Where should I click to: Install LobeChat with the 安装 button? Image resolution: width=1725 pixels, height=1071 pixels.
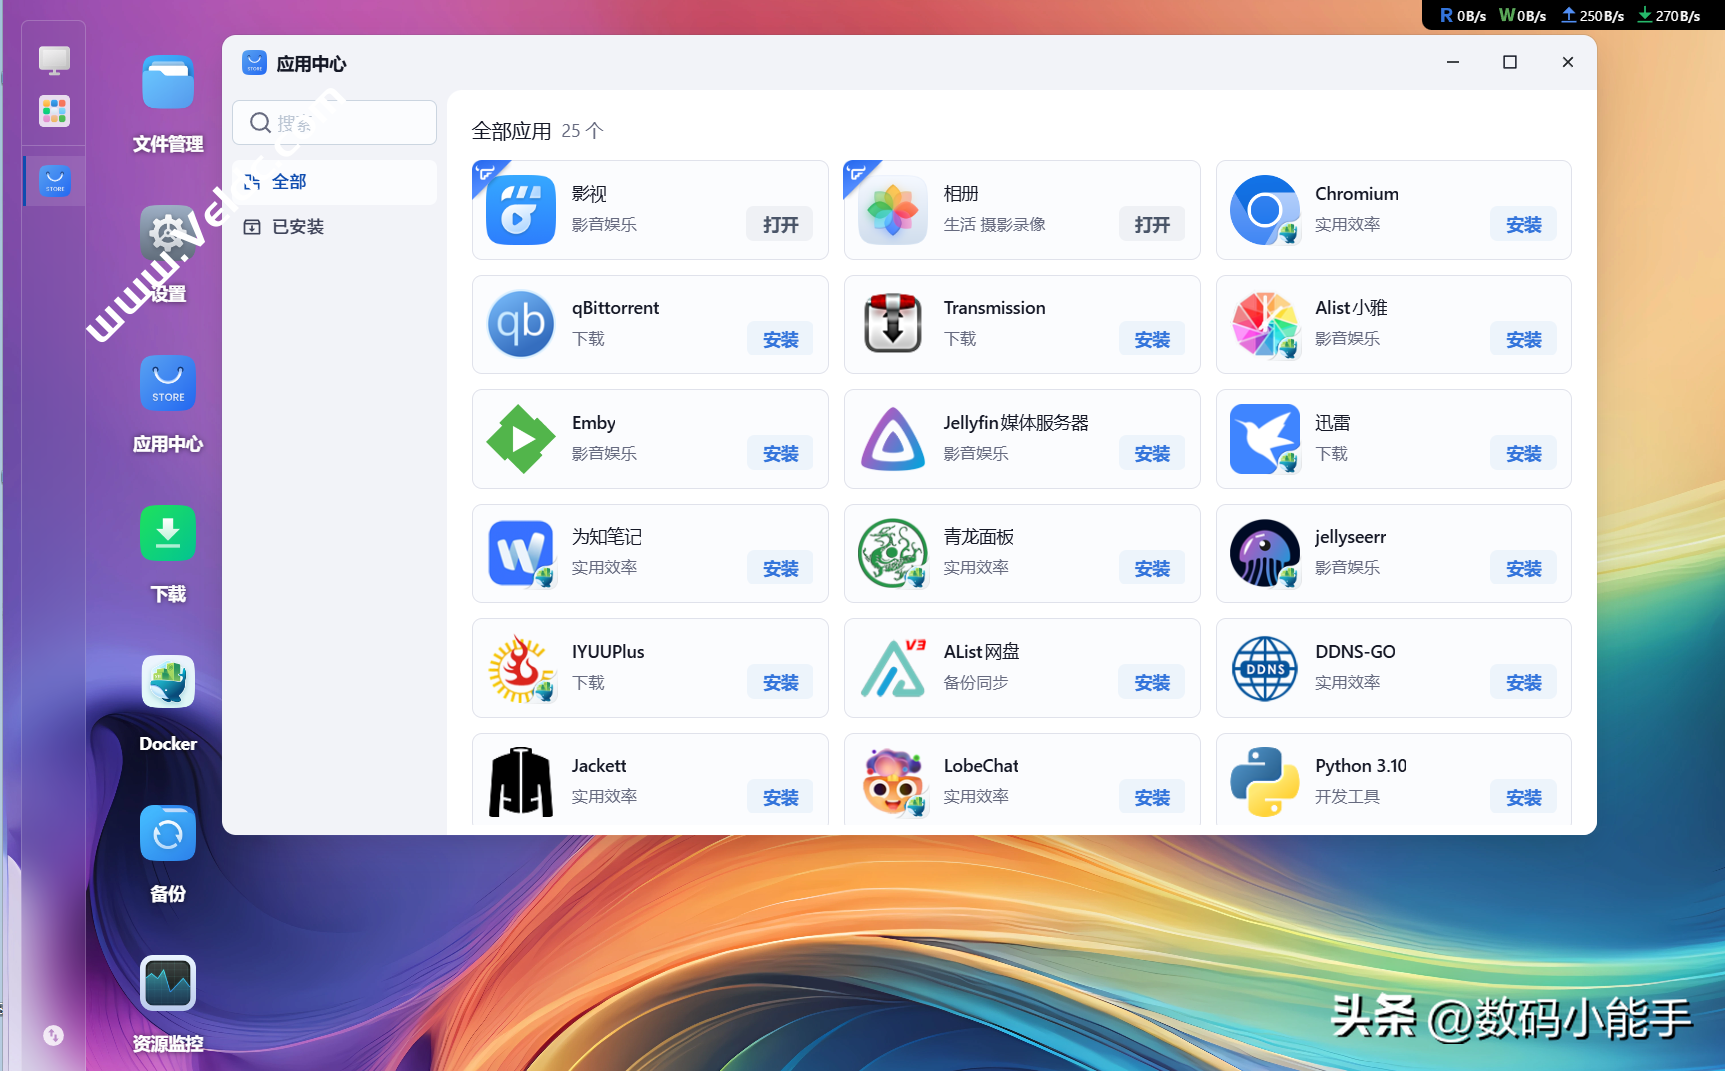point(1152,798)
